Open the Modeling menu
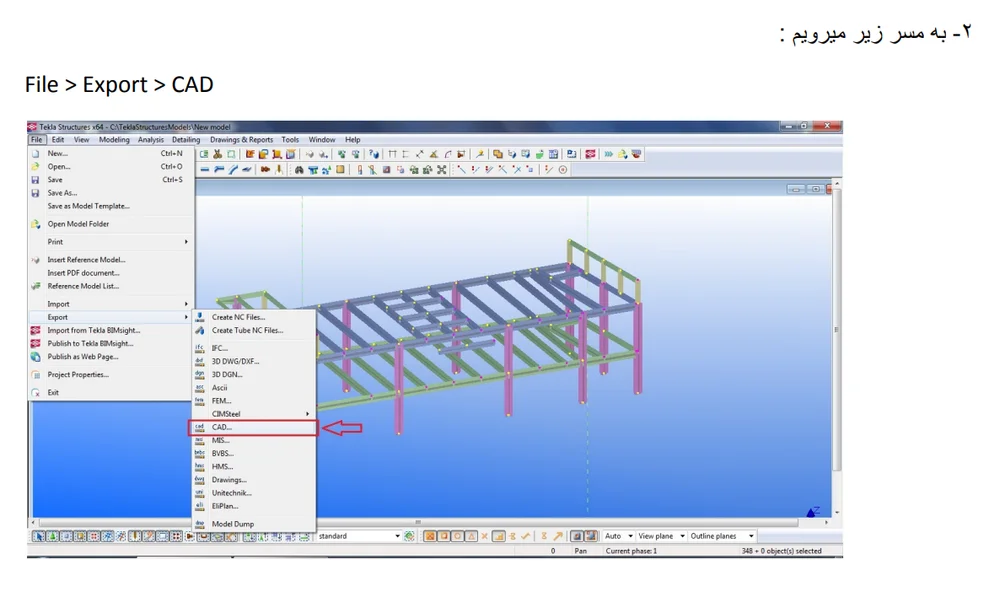The height and width of the screenshot is (592, 1000). pyautogui.click(x=114, y=140)
